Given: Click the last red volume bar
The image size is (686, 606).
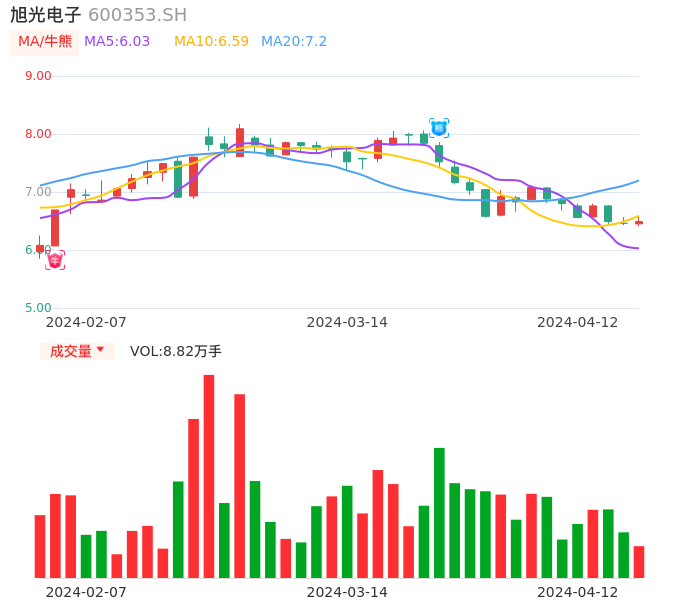Looking at the screenshot, I should pyautogui.click(x=639, y=562).
